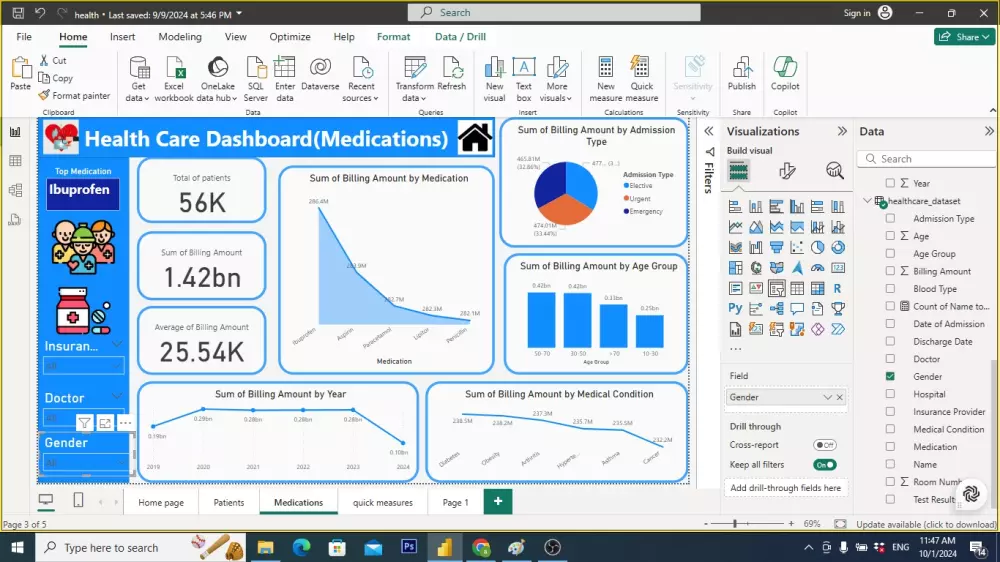Switch to the Modeling ribbon tab
This screenshot has width=1000, height=562.
180,36
